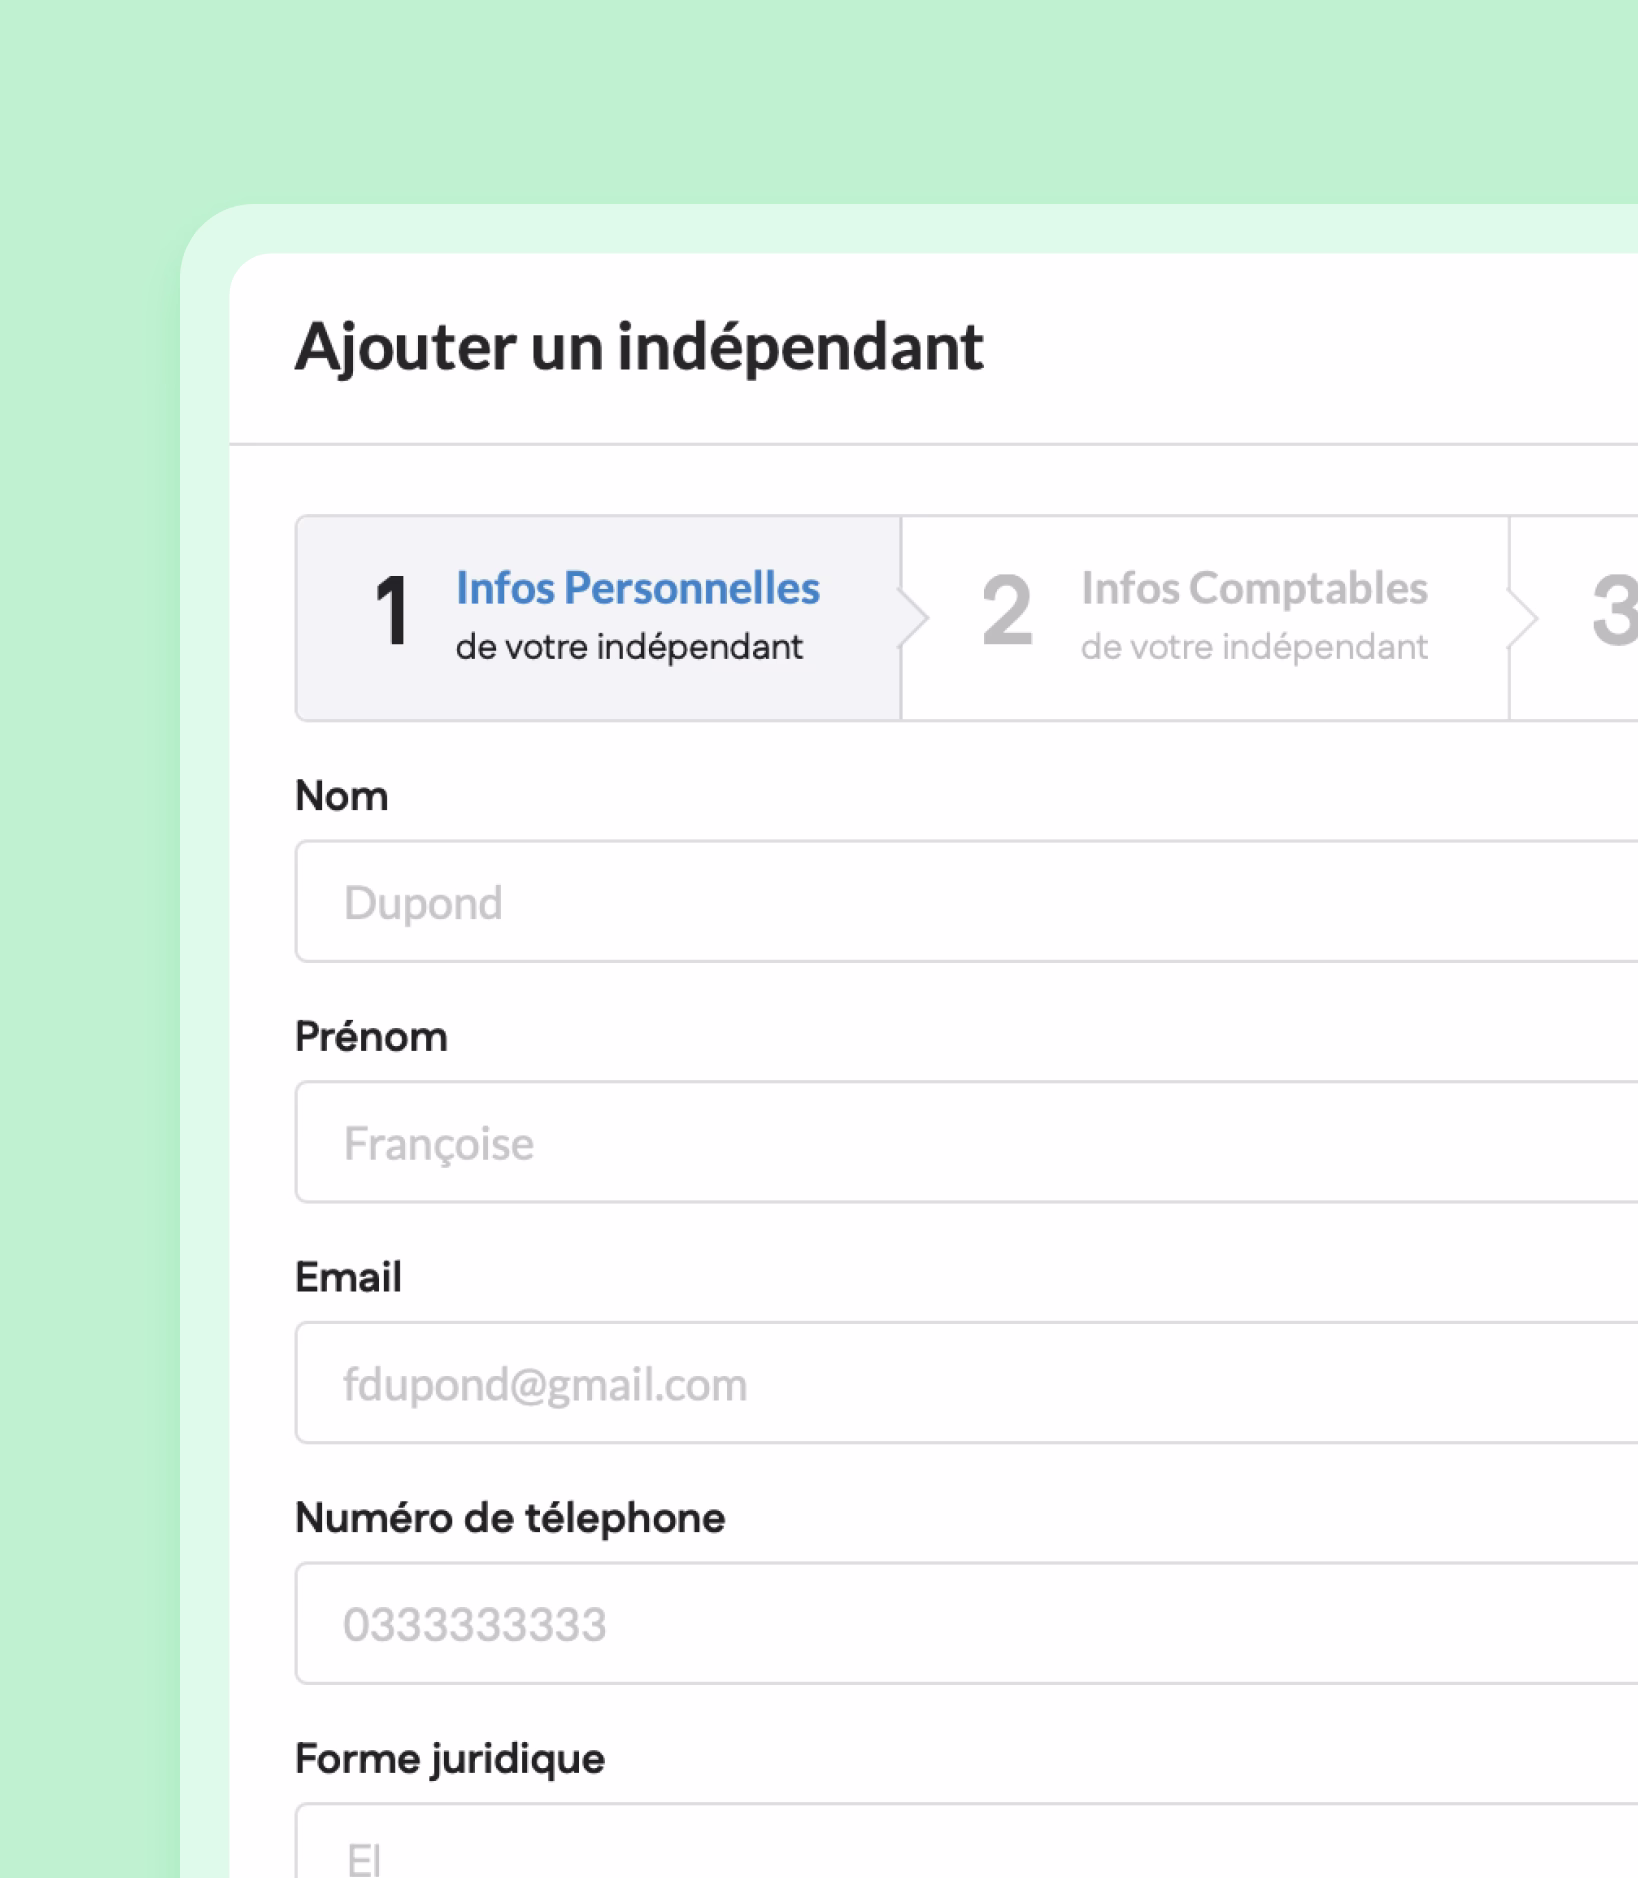Click the Forme juridique label
The image size is (1638, 1878).
[450, 1760]
